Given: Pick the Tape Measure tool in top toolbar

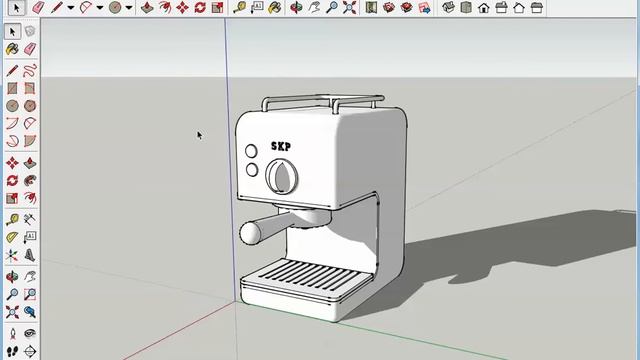Looking at the screenshot, I should click(240, 7).
